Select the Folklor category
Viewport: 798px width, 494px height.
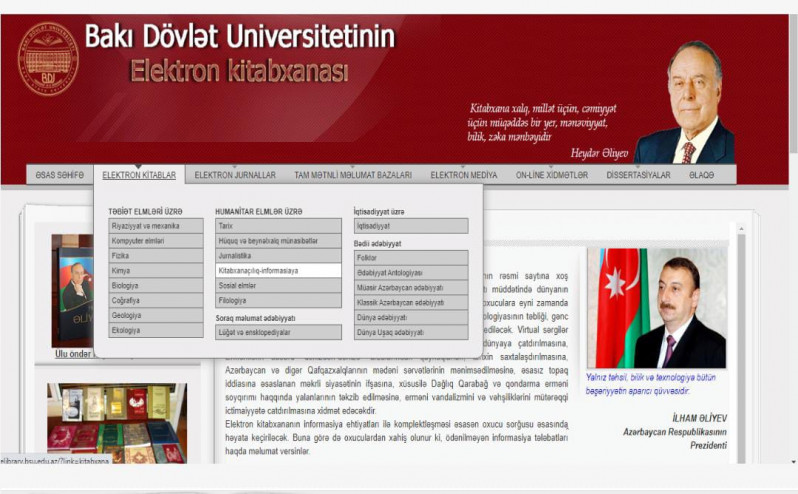(411, 258)
